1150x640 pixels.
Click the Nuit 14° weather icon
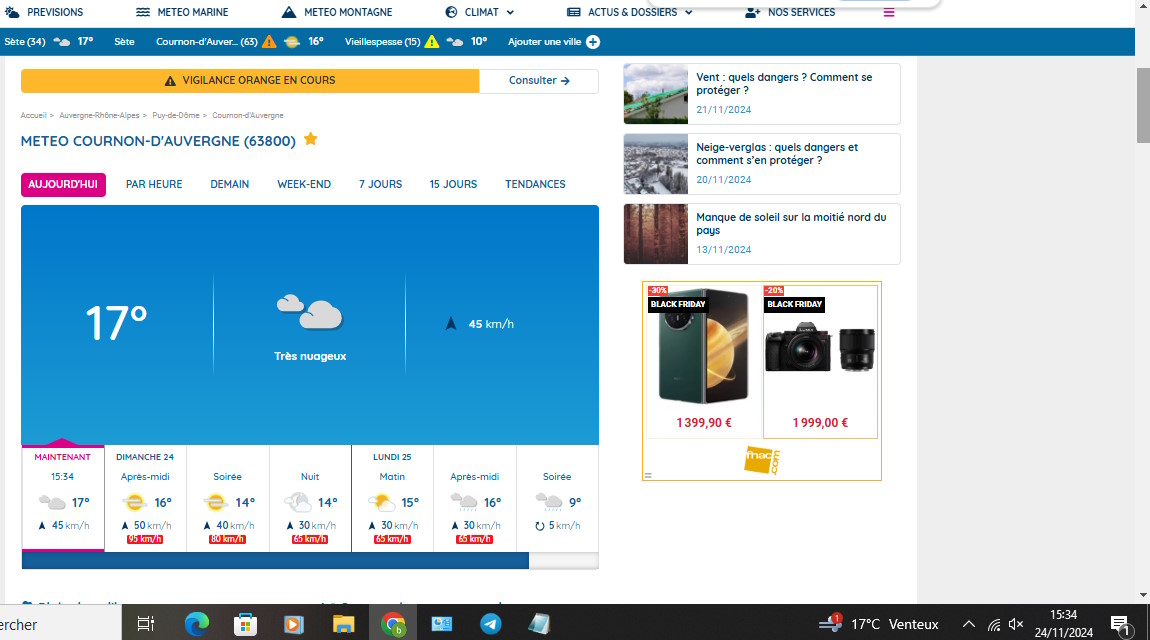pyautogui.click(x=298, y=503)
